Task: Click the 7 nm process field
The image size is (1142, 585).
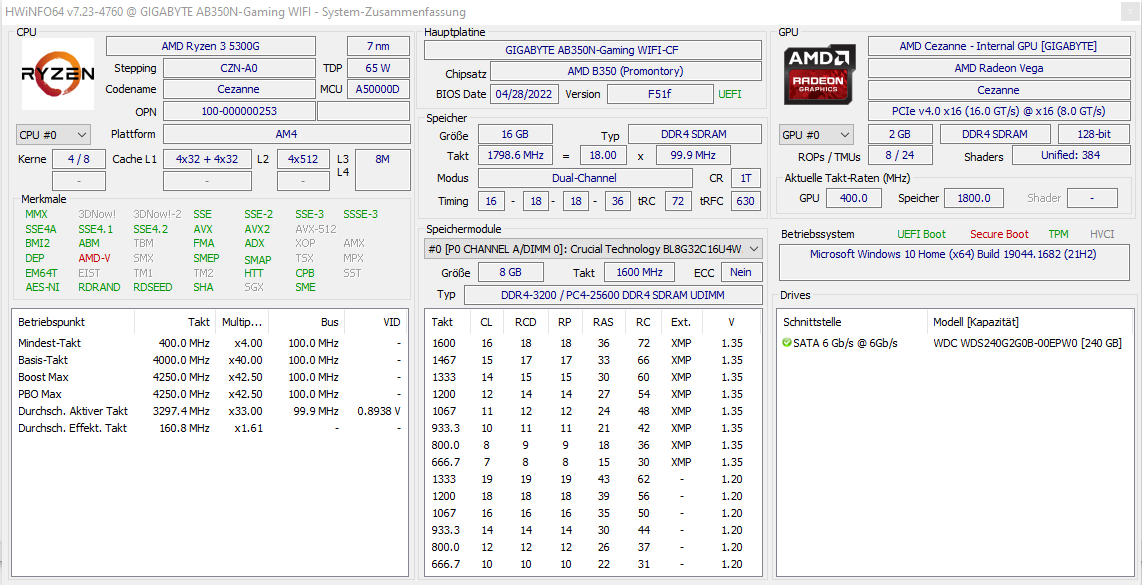Action: (x=378, y=46)
